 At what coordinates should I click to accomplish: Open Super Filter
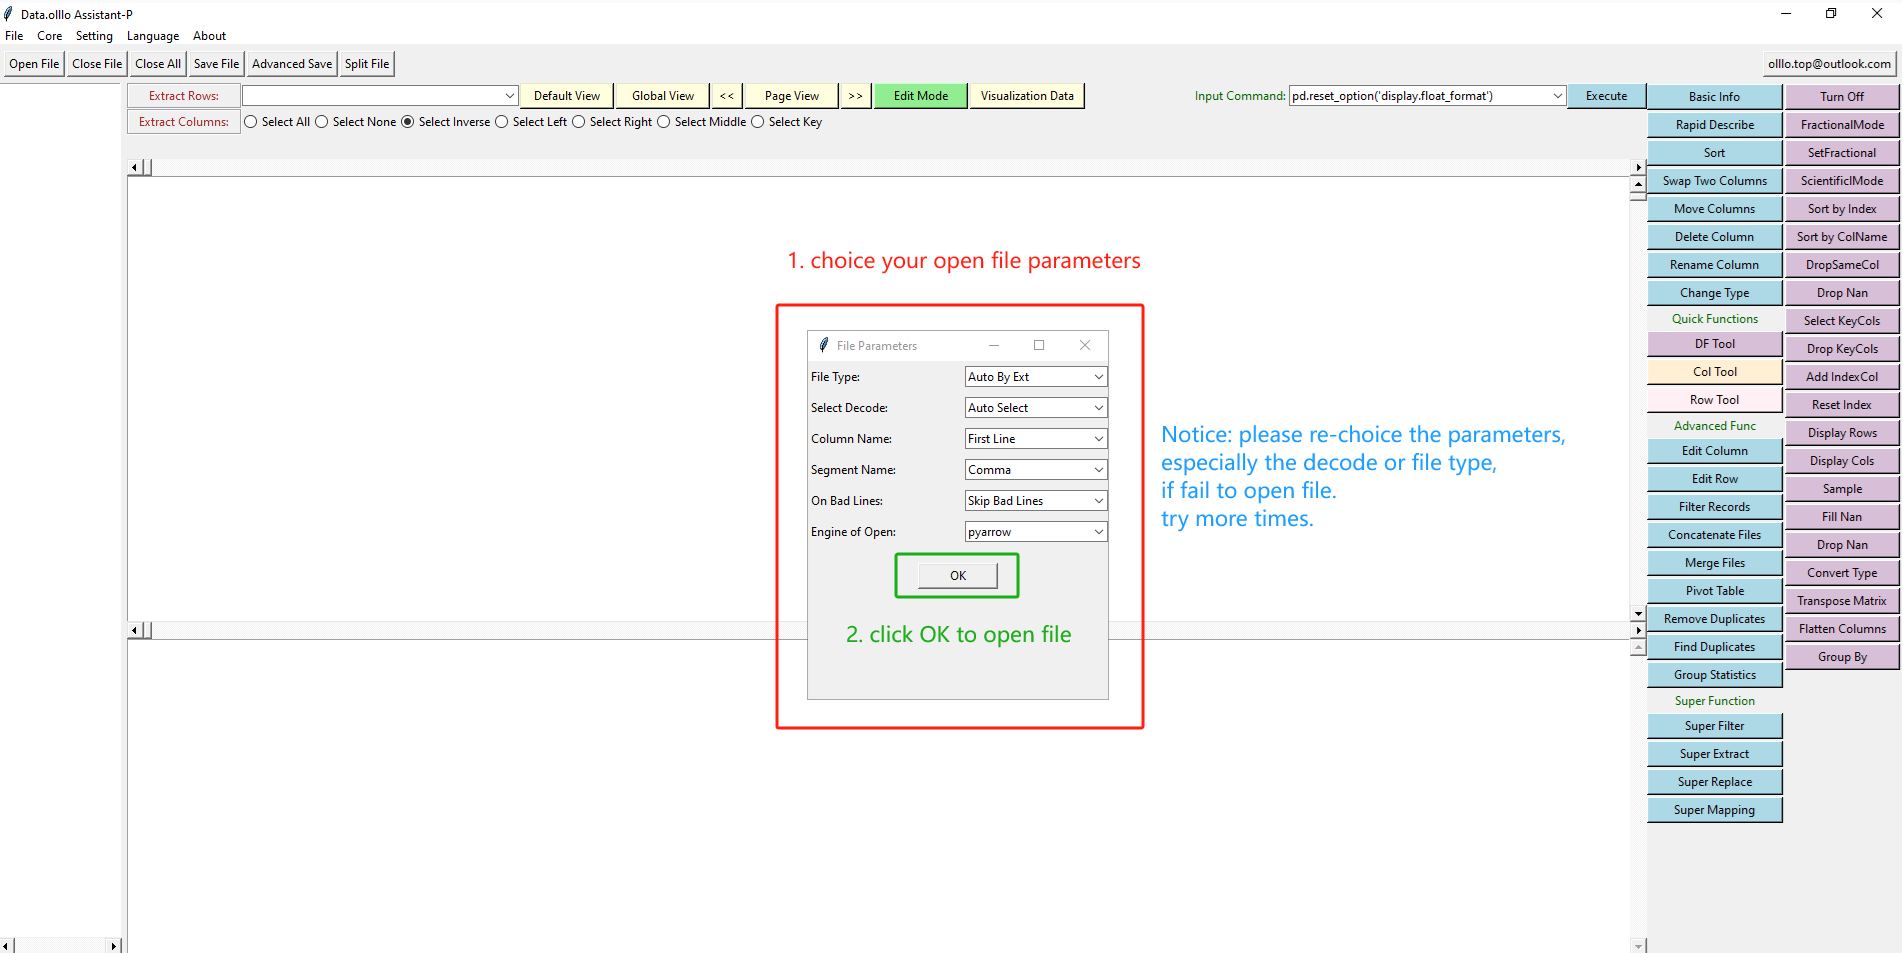point(1714,726)
